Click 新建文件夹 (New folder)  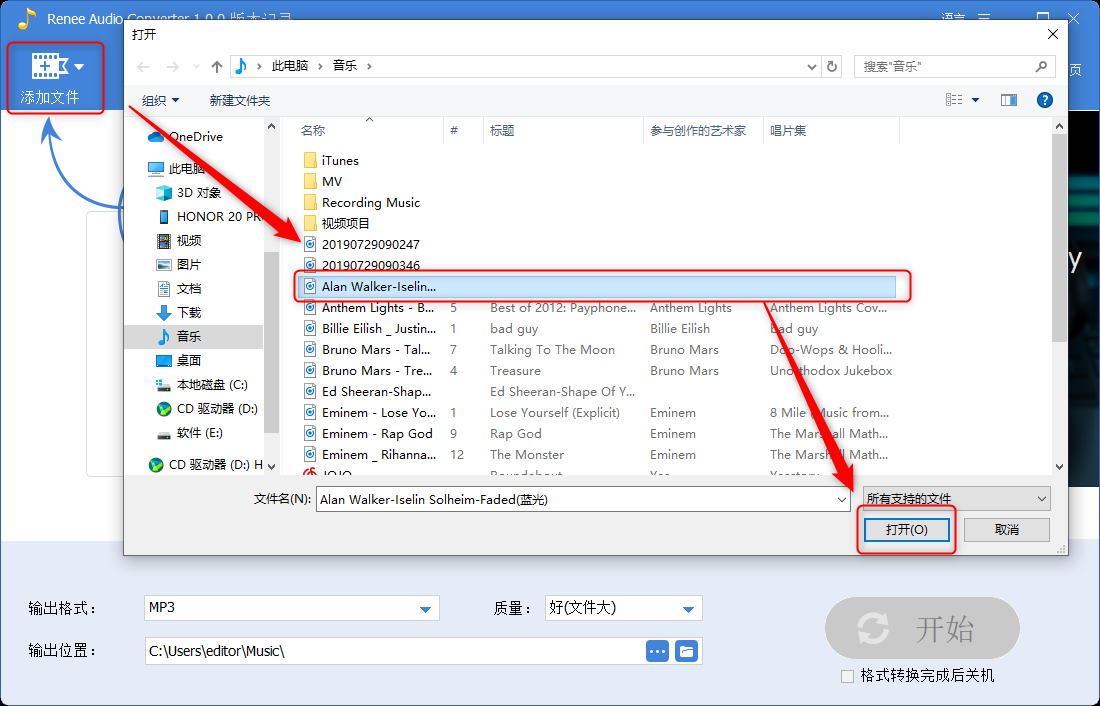pos(239,100)
